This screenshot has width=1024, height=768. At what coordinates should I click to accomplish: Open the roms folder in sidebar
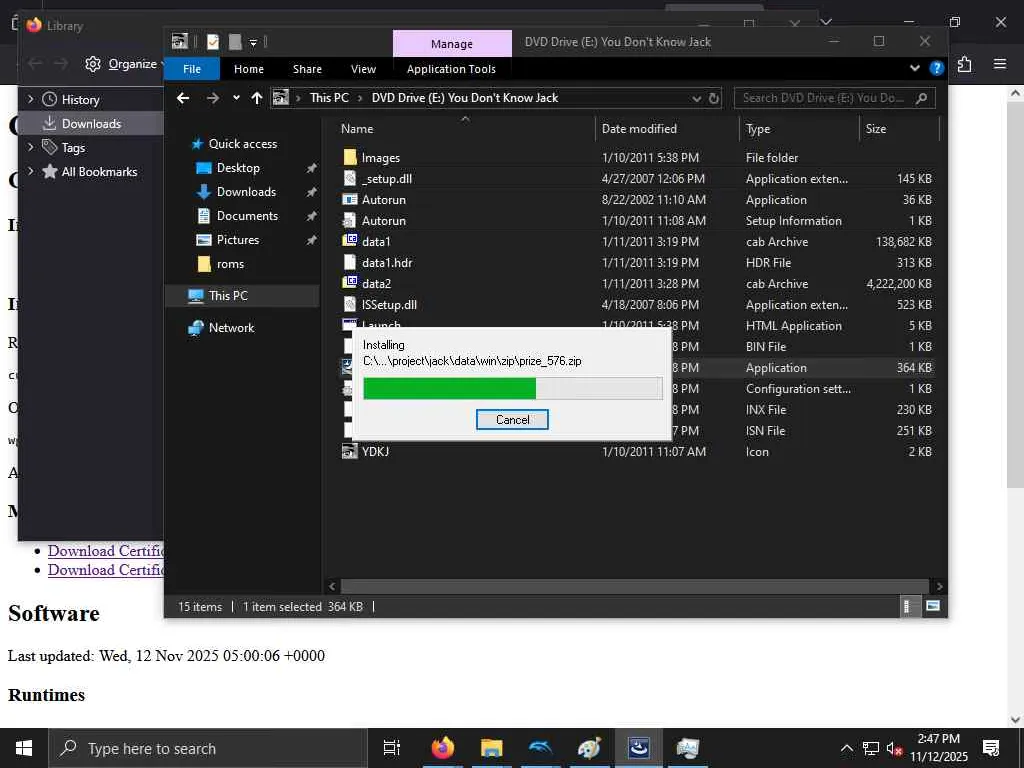230,264
